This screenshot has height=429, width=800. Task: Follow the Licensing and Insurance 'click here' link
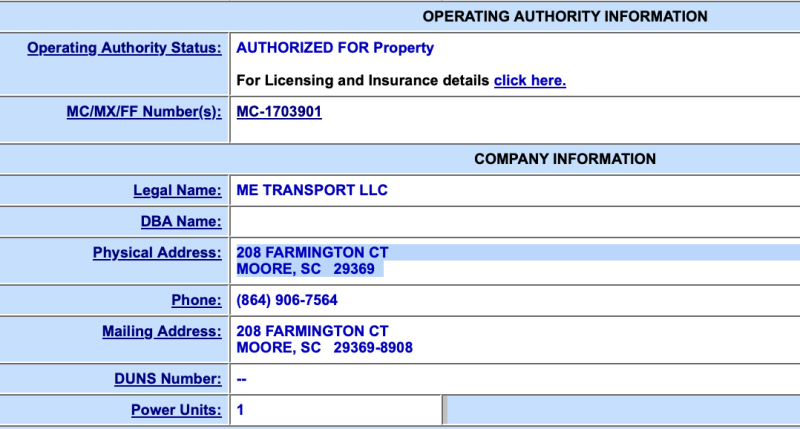tap(529, 80)
